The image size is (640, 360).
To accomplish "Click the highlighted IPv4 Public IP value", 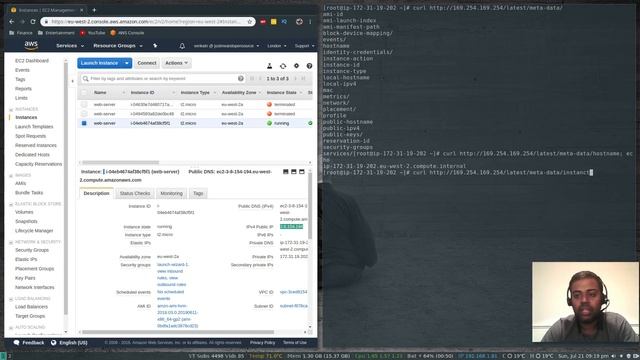I will [291, 227].
